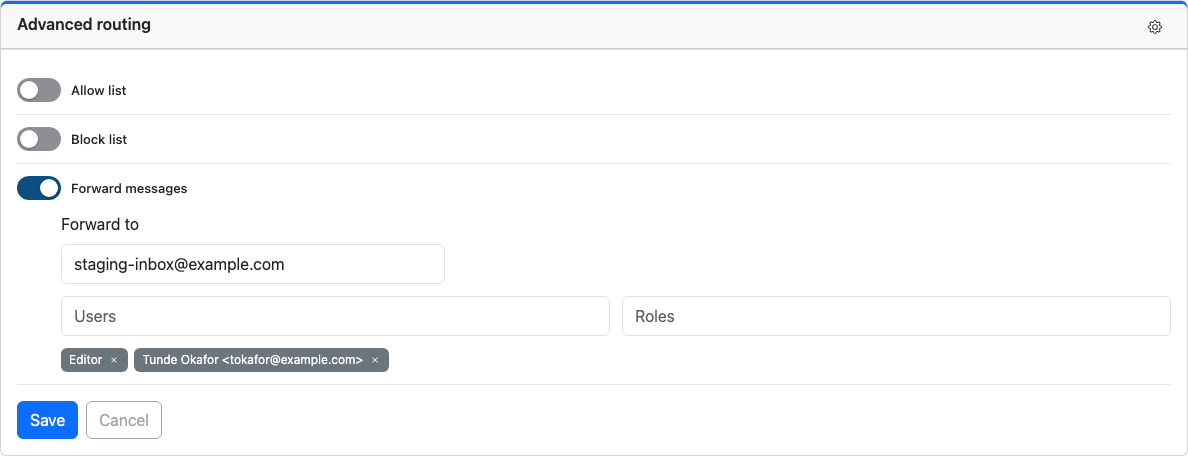Cancel the routing changes
1188x457 pixels.
coord(124,420)
